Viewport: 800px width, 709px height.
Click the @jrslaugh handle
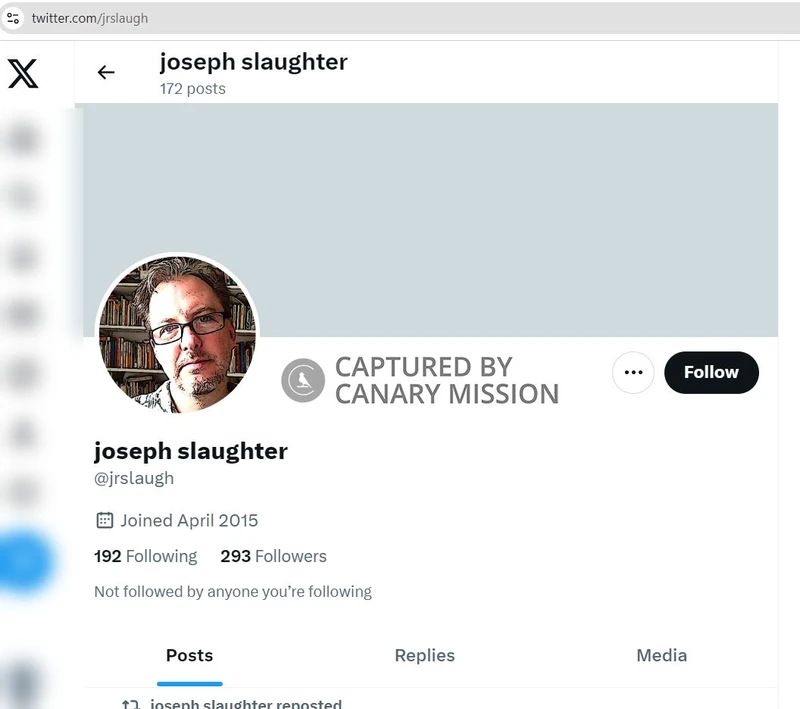(x=134, y=478)
